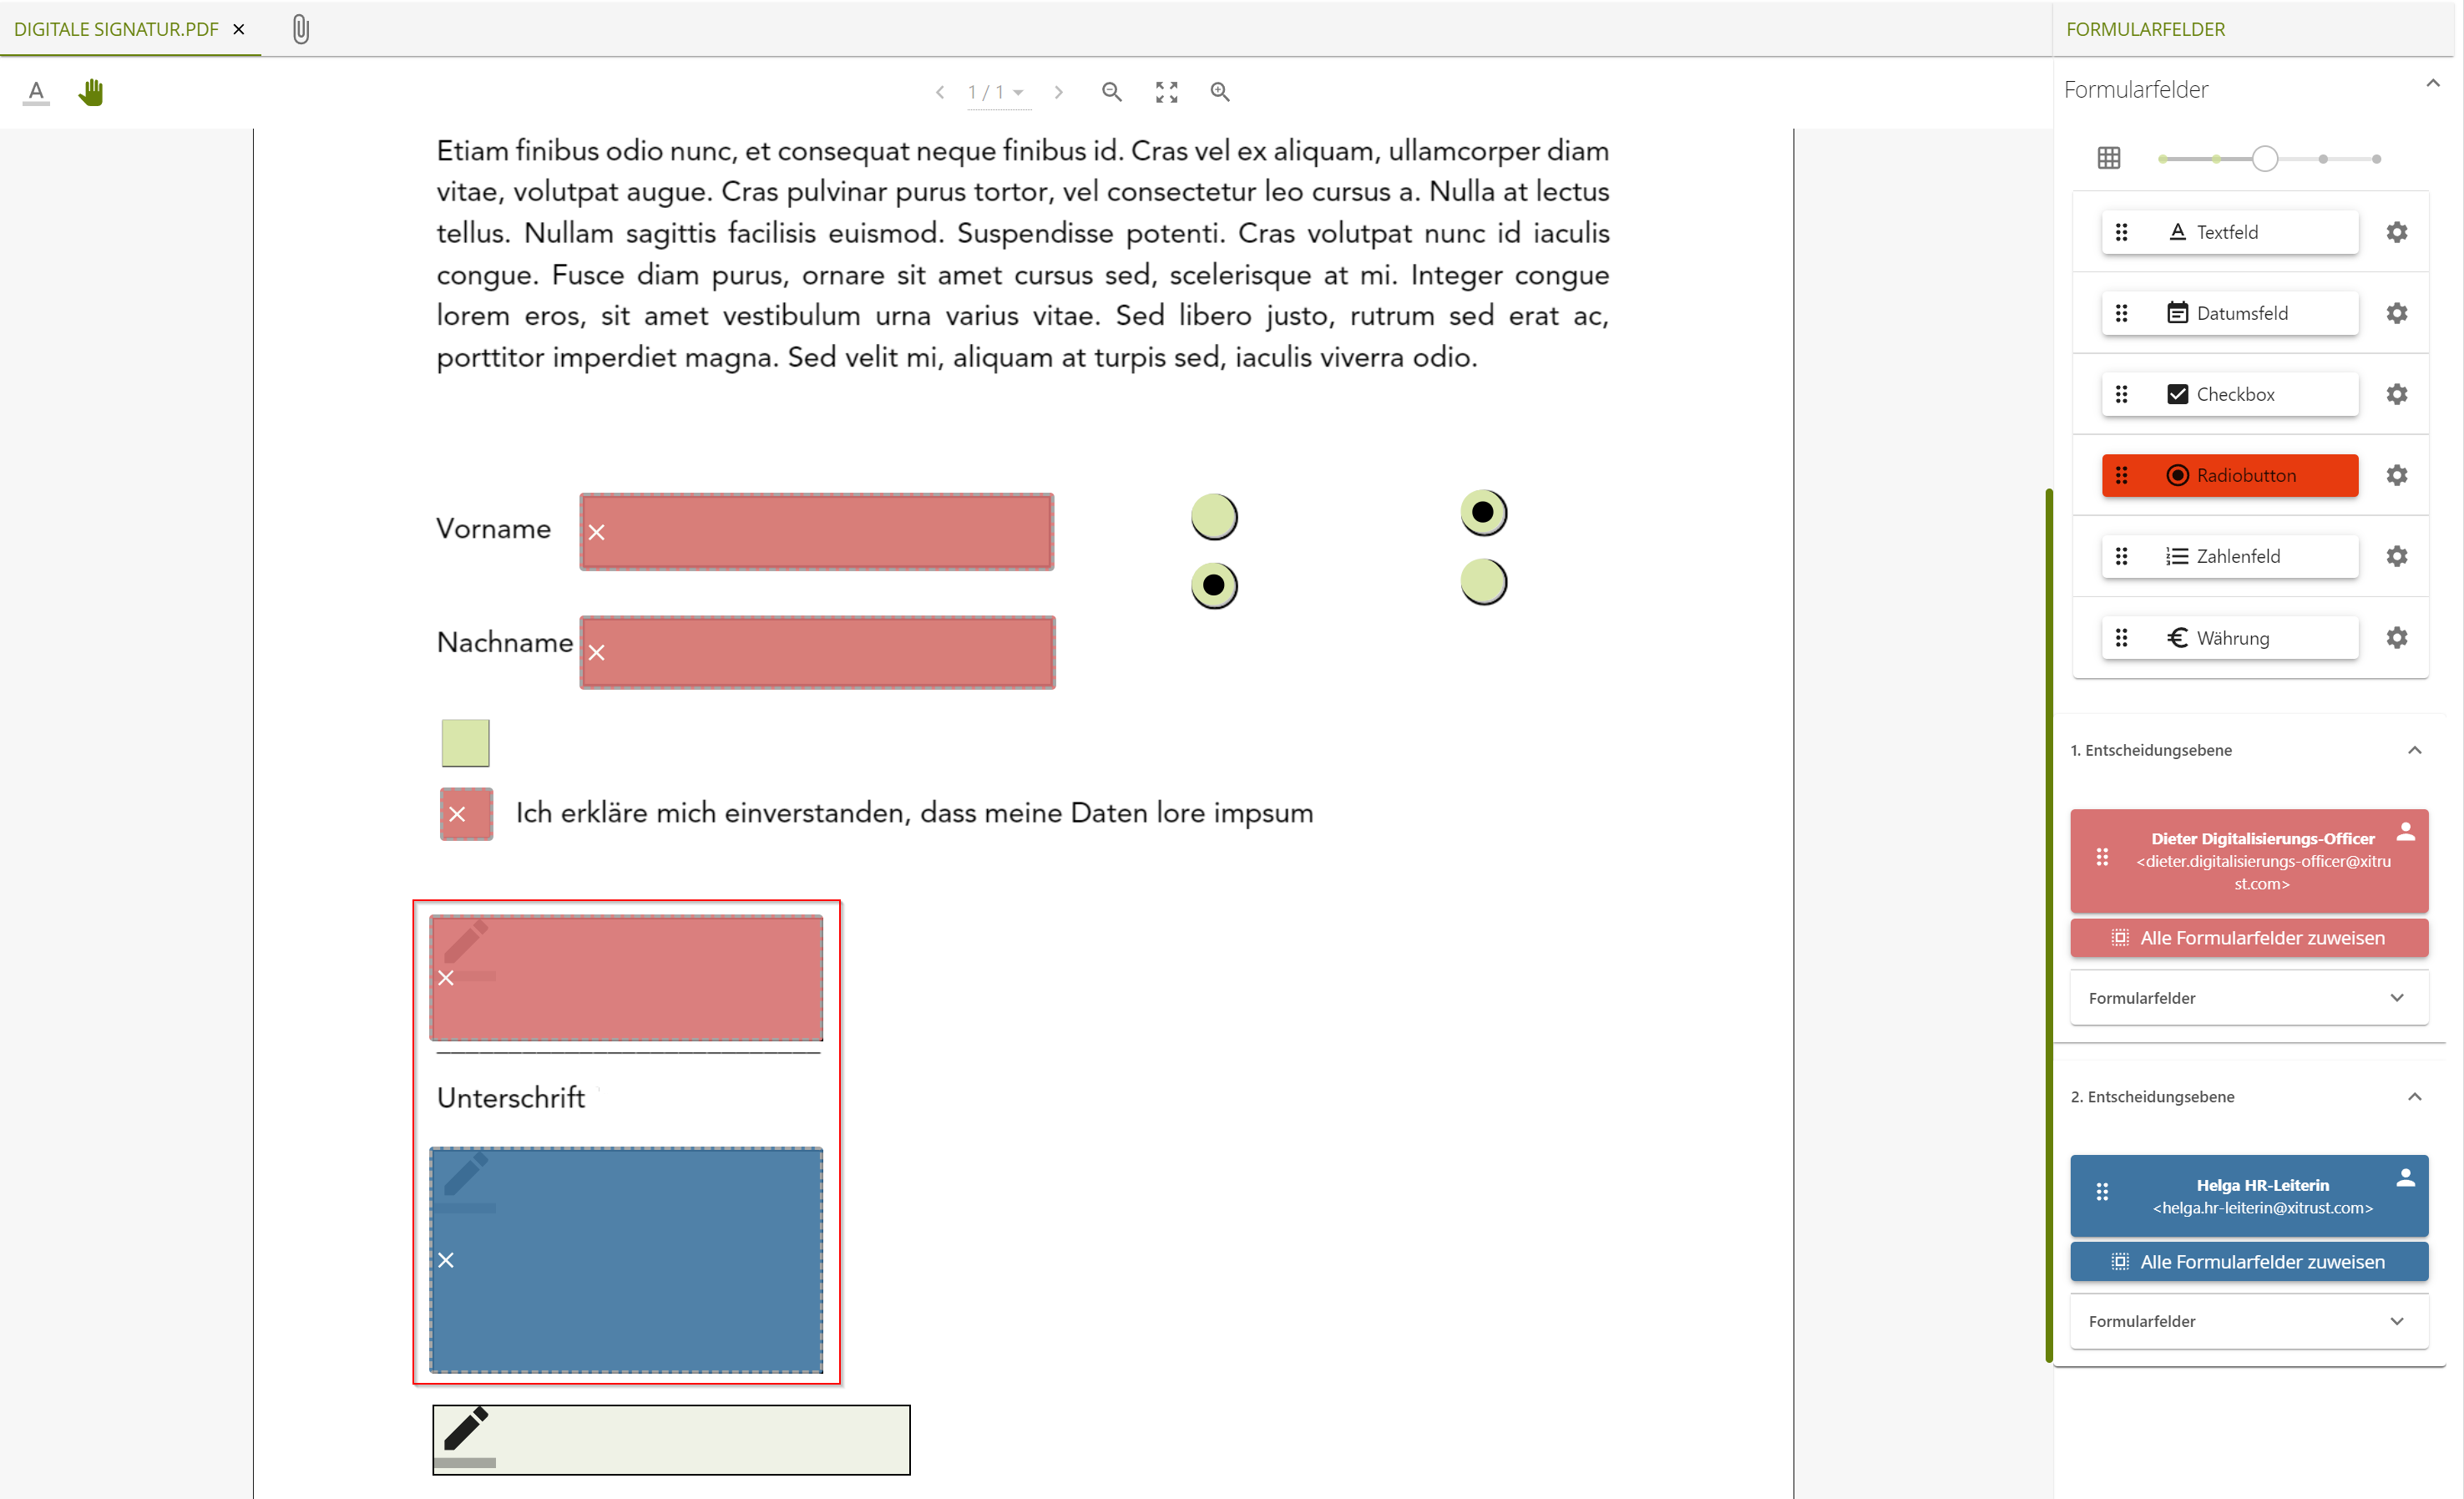Zoom in on the document
Image resolution: width=2464 pixels, height=1499 pixels.
click(1220, 91)
